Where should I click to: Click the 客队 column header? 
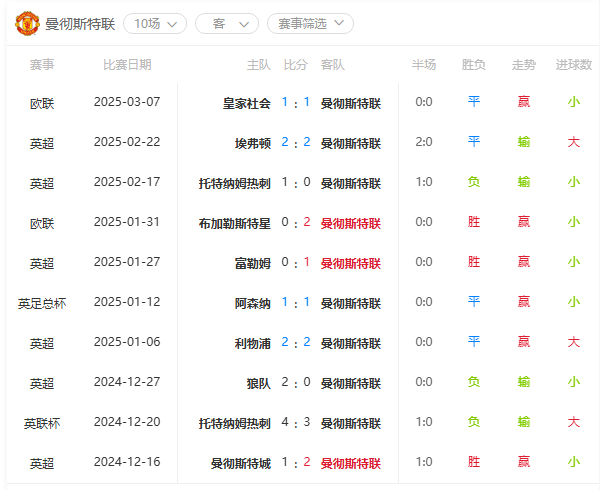point(333,65)
